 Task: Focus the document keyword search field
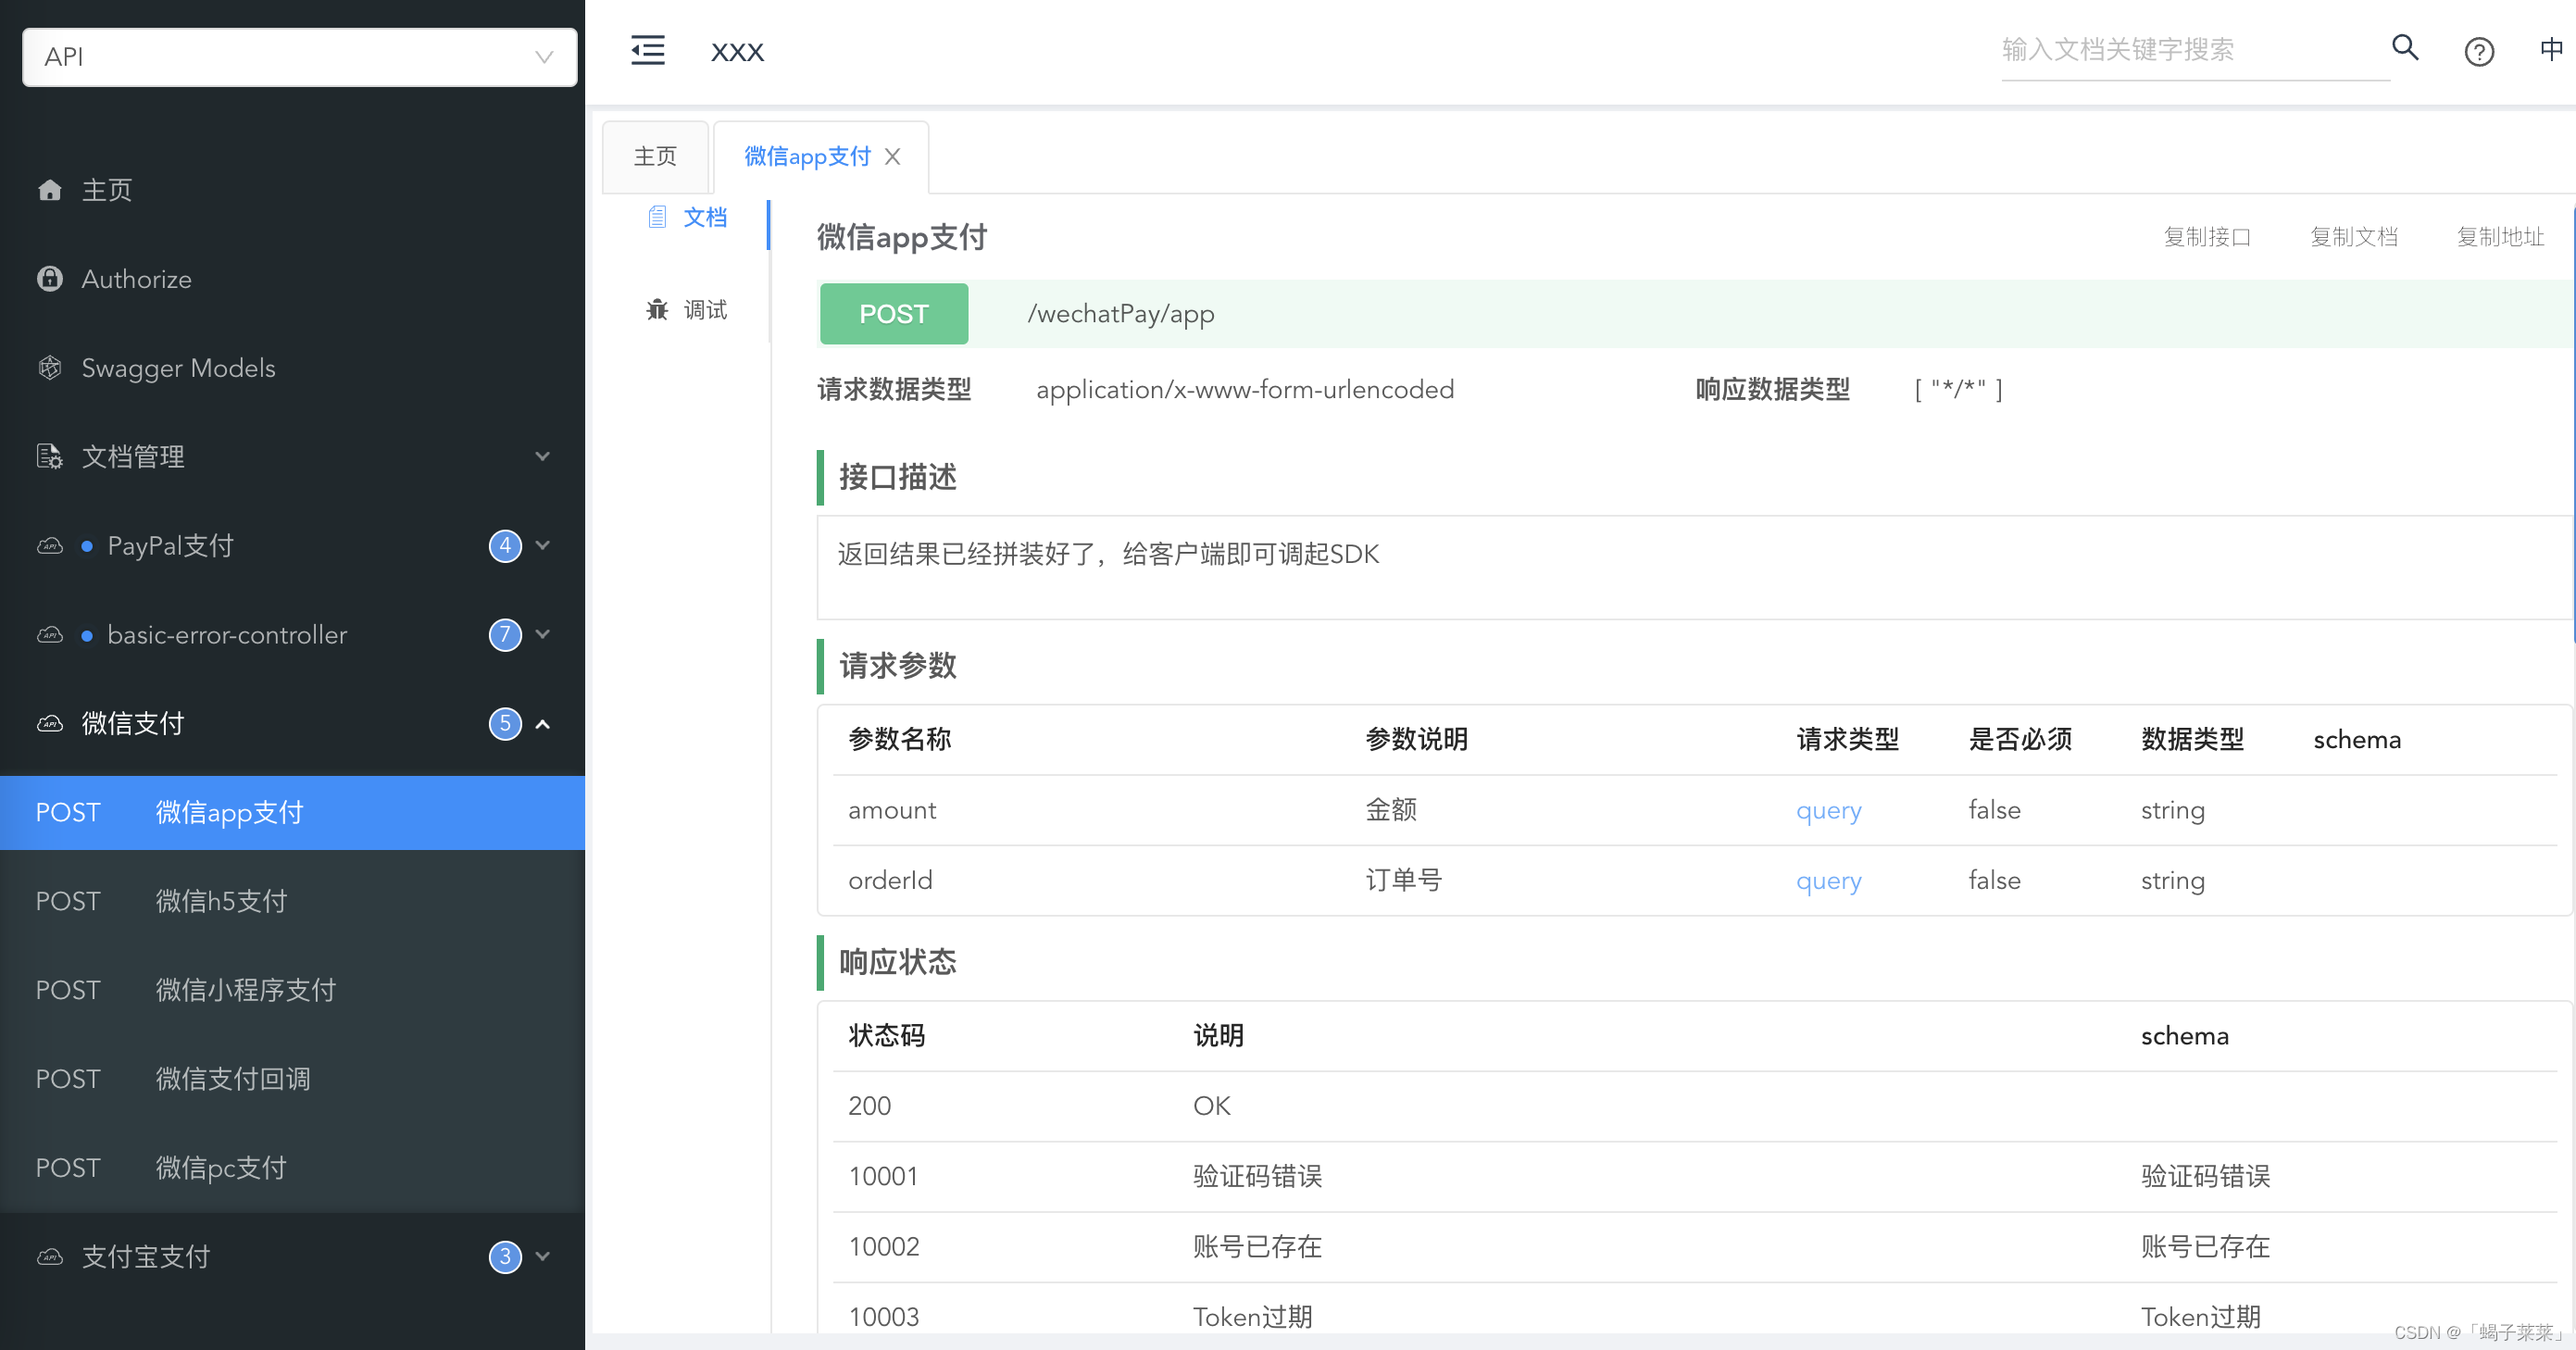[2190, 50]
